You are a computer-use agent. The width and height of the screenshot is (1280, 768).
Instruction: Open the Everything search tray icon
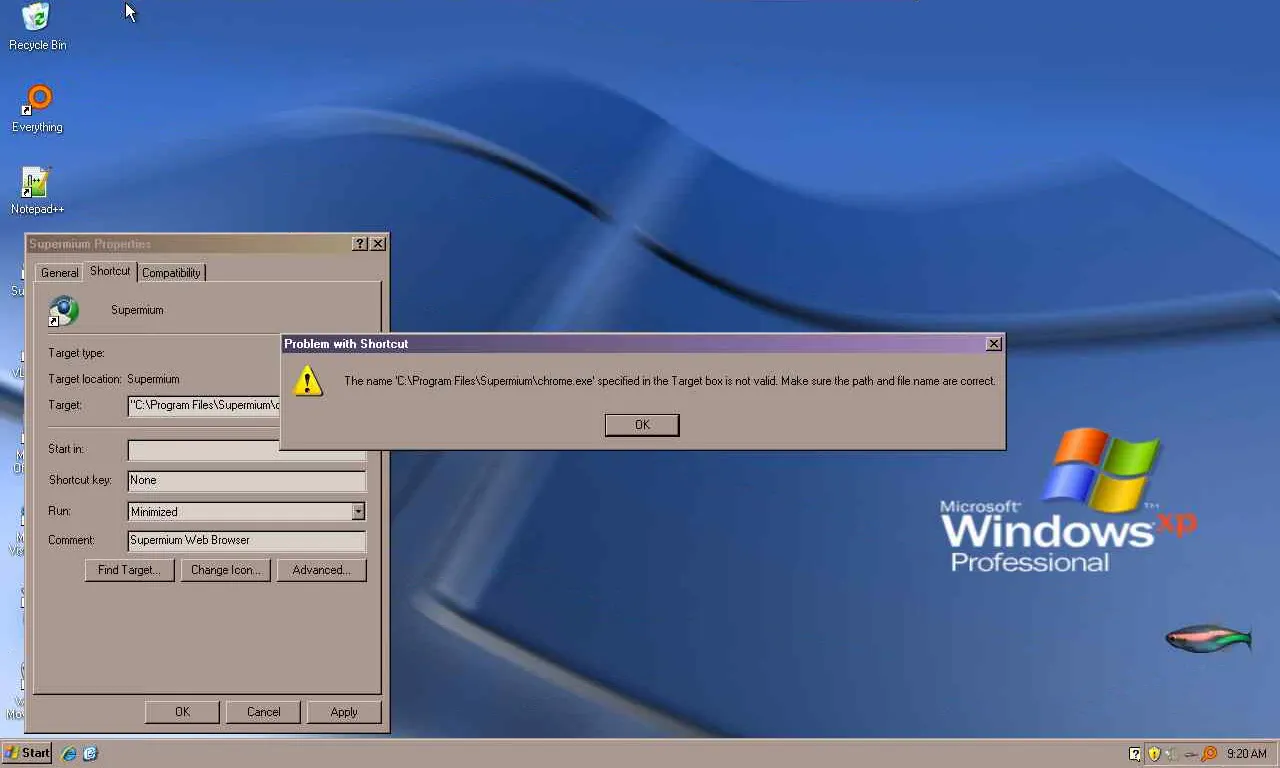[1208, 754]
